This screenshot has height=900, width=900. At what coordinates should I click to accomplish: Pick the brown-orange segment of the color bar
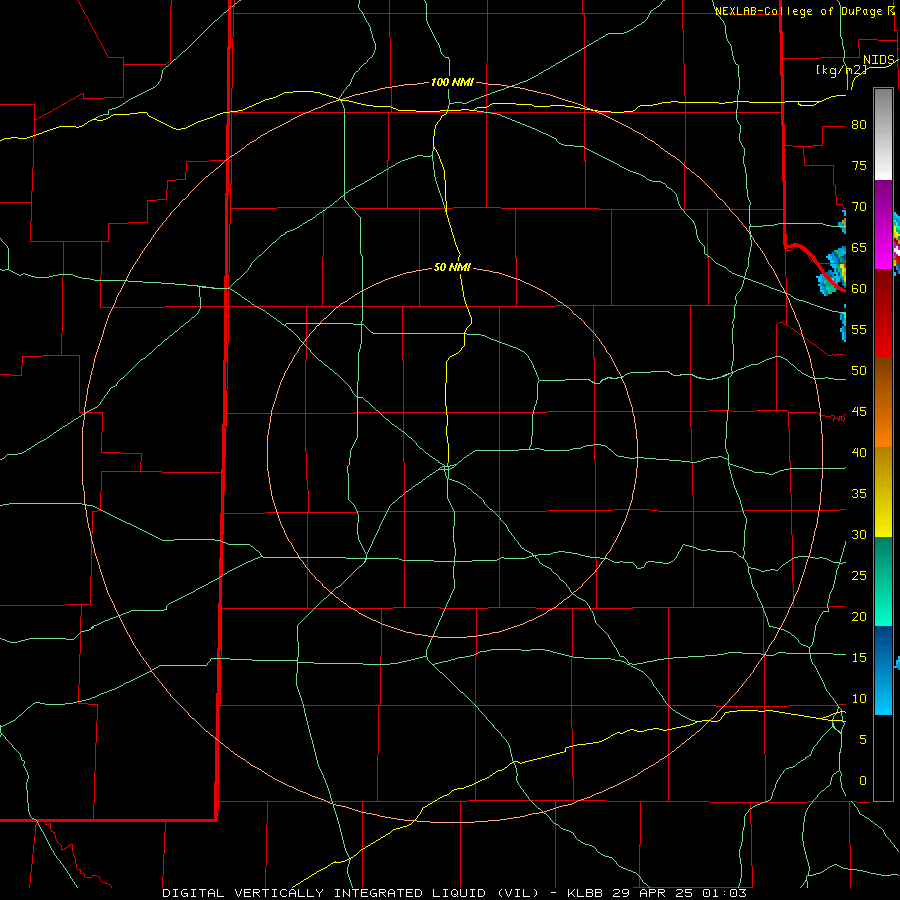(x=883, y=402)
